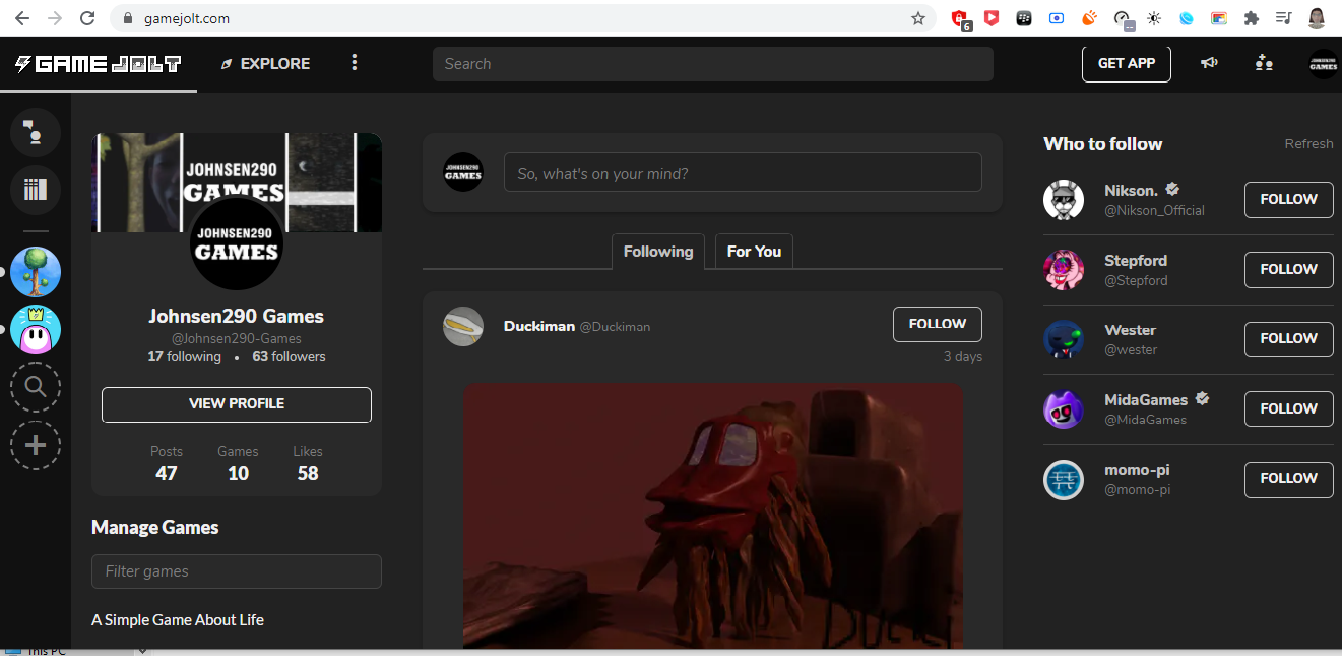Viewport: 1342px width, 656px height.
Task: Click Wester's avatar
Action: [1063, 339]
